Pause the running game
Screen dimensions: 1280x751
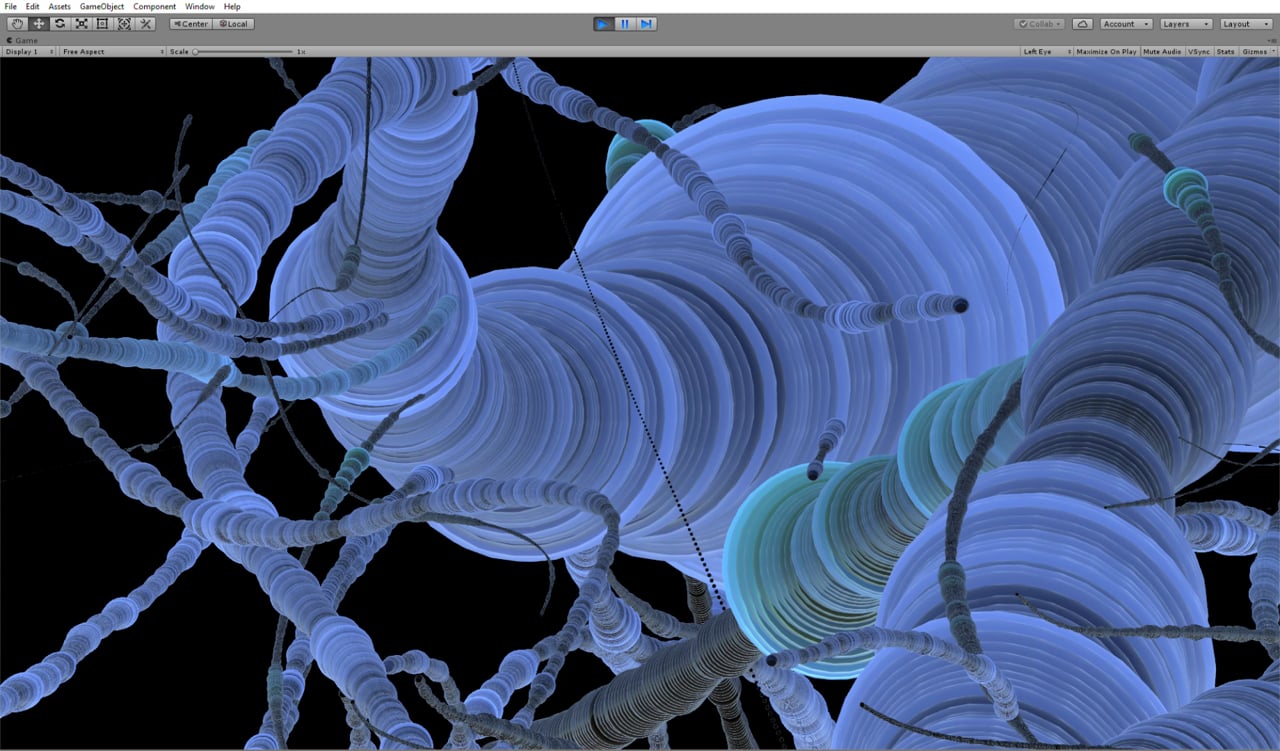(x=625, y=24)
